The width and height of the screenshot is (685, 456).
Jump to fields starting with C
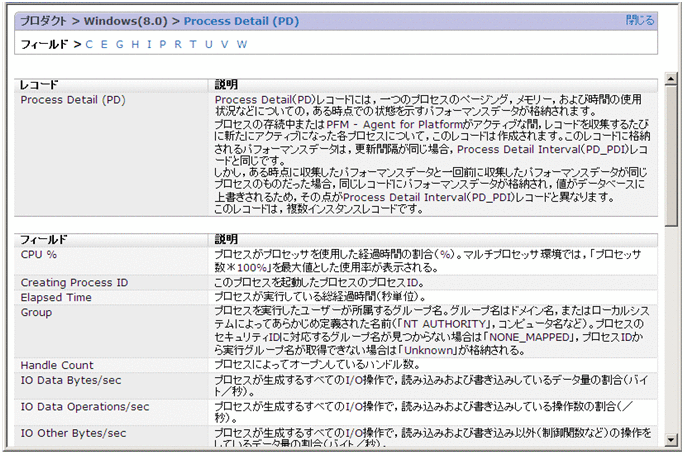90,44
